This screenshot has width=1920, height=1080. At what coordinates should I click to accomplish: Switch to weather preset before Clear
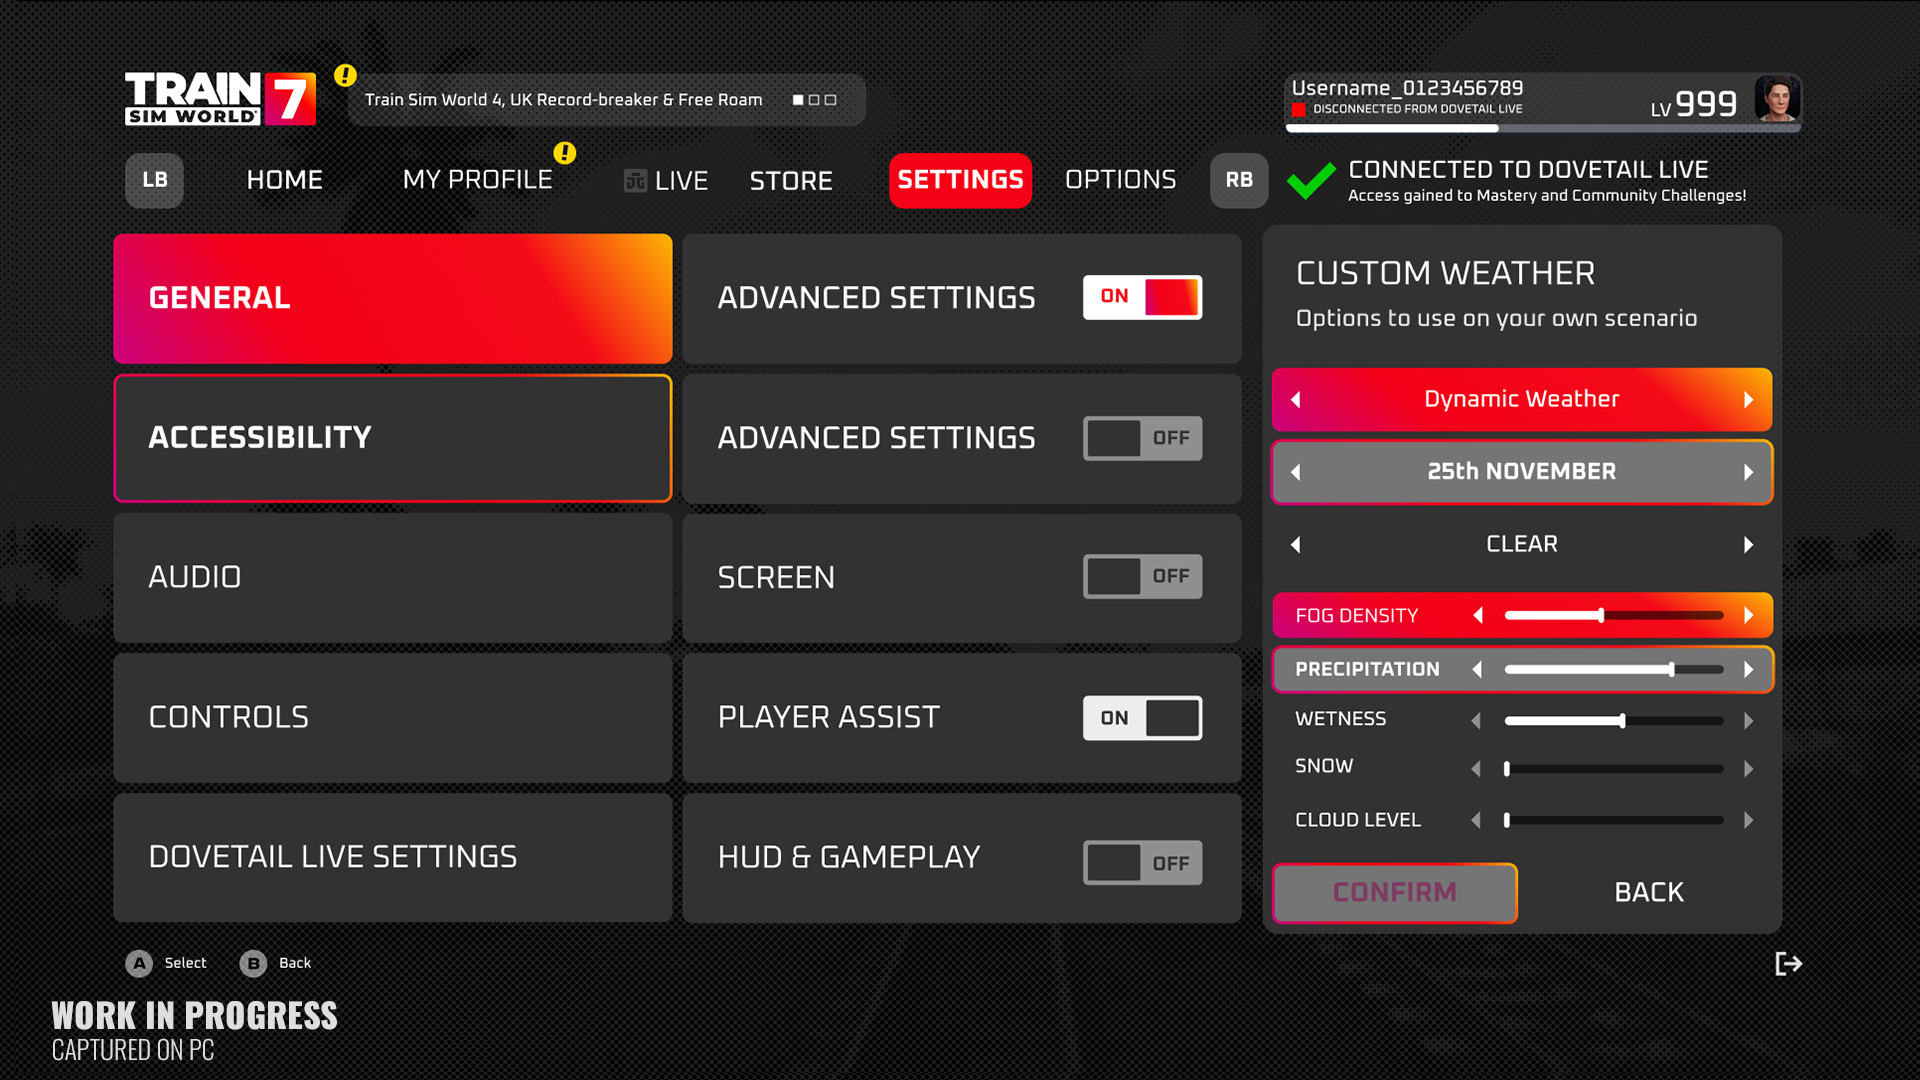[1296, 545]
